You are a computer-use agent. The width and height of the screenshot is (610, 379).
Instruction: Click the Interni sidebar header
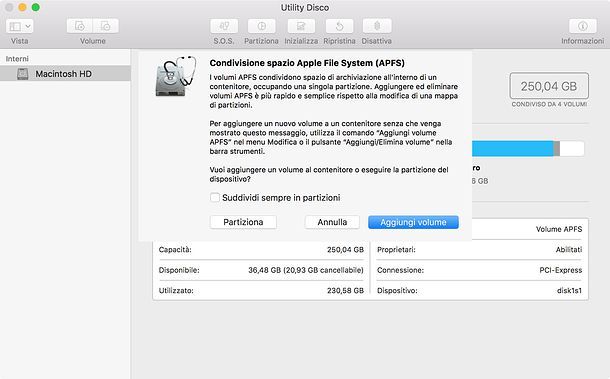pyautogui.click(x=17, y=59)
